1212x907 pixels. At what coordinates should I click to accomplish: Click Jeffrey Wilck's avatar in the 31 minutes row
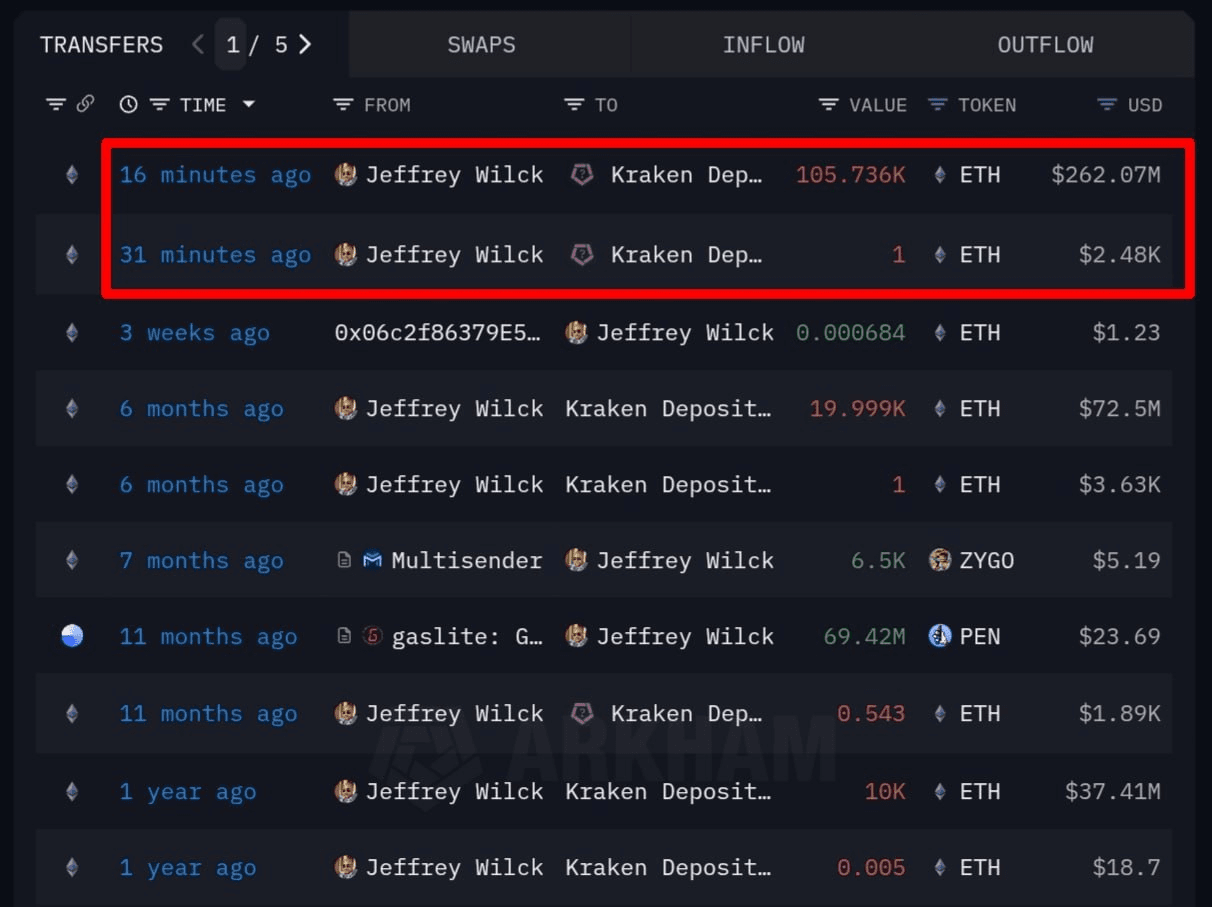pos(346,255)
